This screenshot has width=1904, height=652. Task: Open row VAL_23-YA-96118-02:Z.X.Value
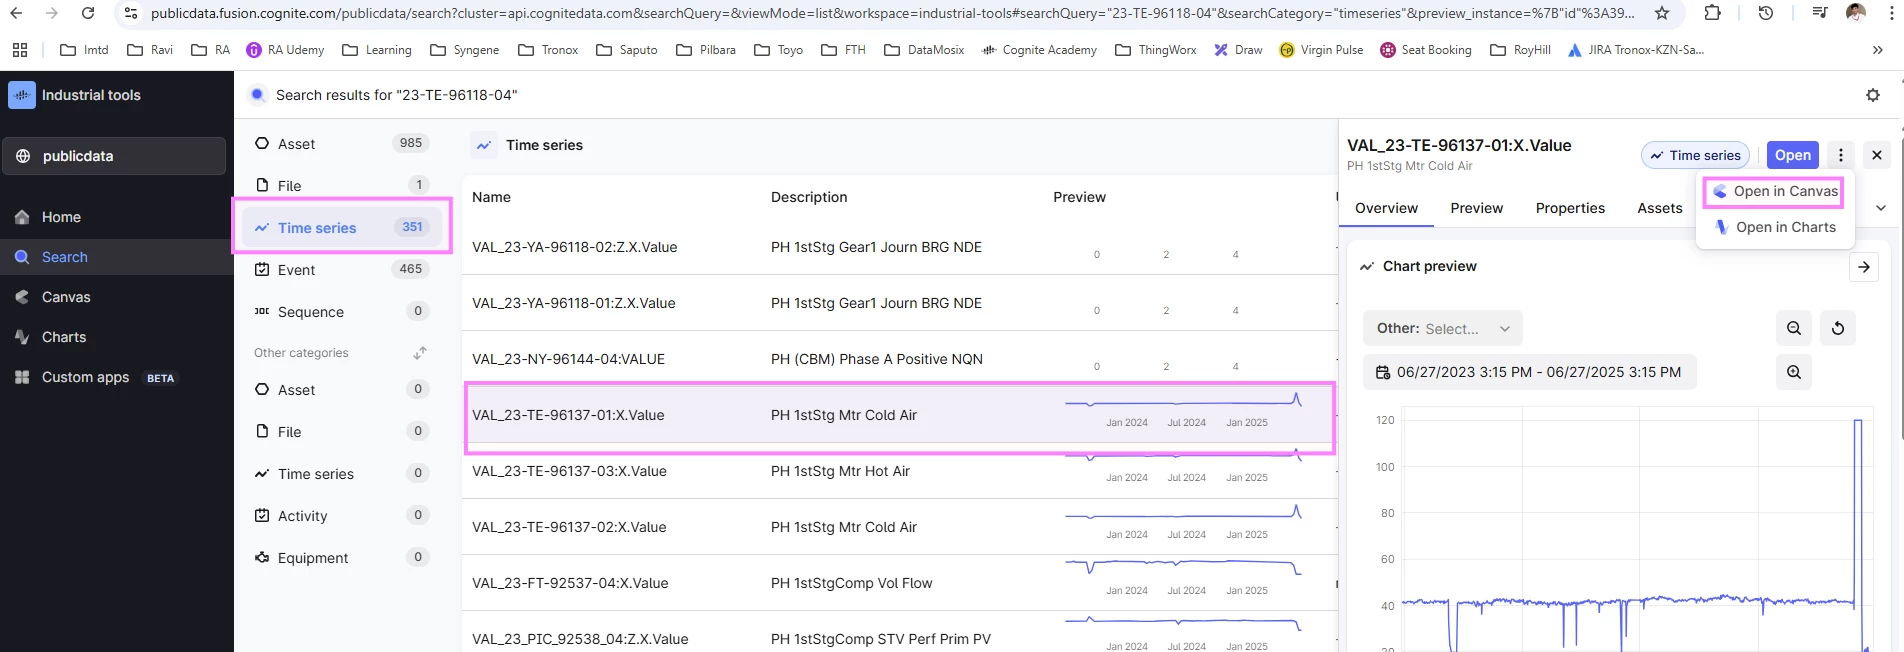pyautogui.click(x=899, y=247)
